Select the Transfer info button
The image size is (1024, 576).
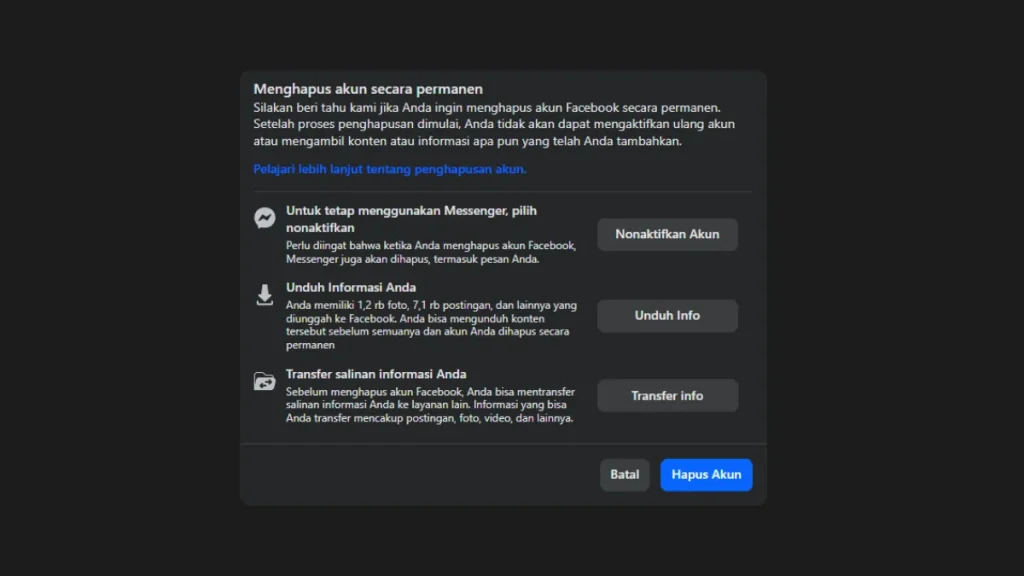pyautogui.click(x=667, y=396)
